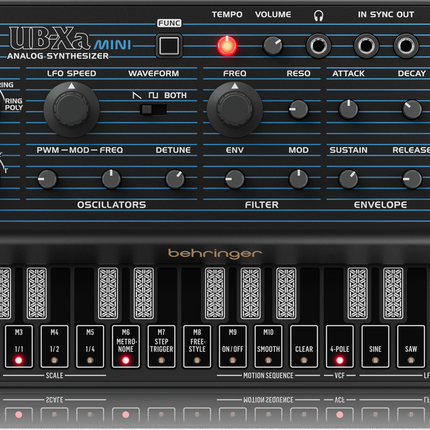Click the oscillator MOD knob

(x=111, y=179)
